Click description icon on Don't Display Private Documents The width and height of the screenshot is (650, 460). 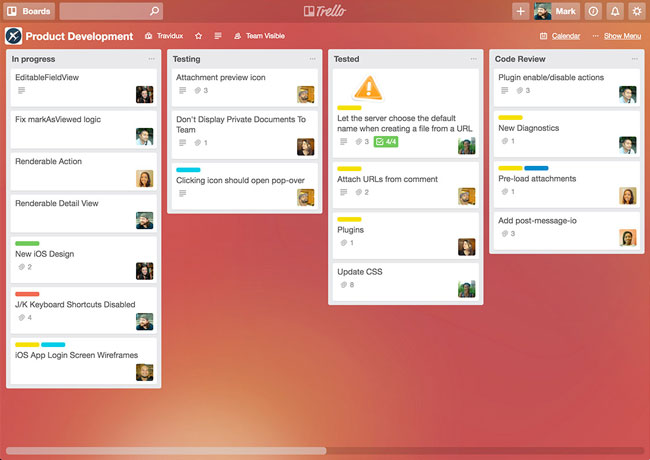click(182, 143)
